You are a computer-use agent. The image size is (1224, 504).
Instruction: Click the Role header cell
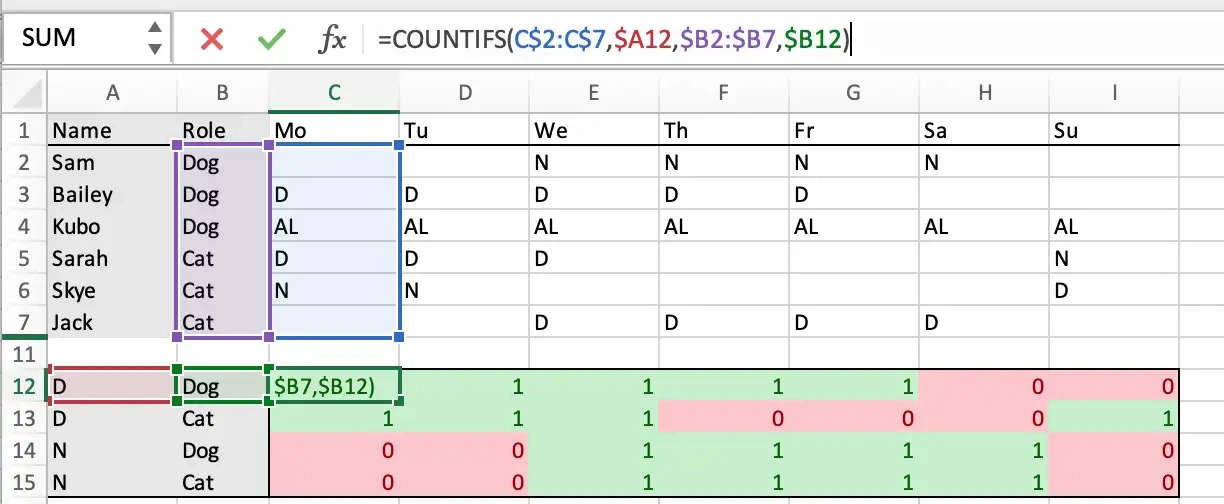coord(223,130)
